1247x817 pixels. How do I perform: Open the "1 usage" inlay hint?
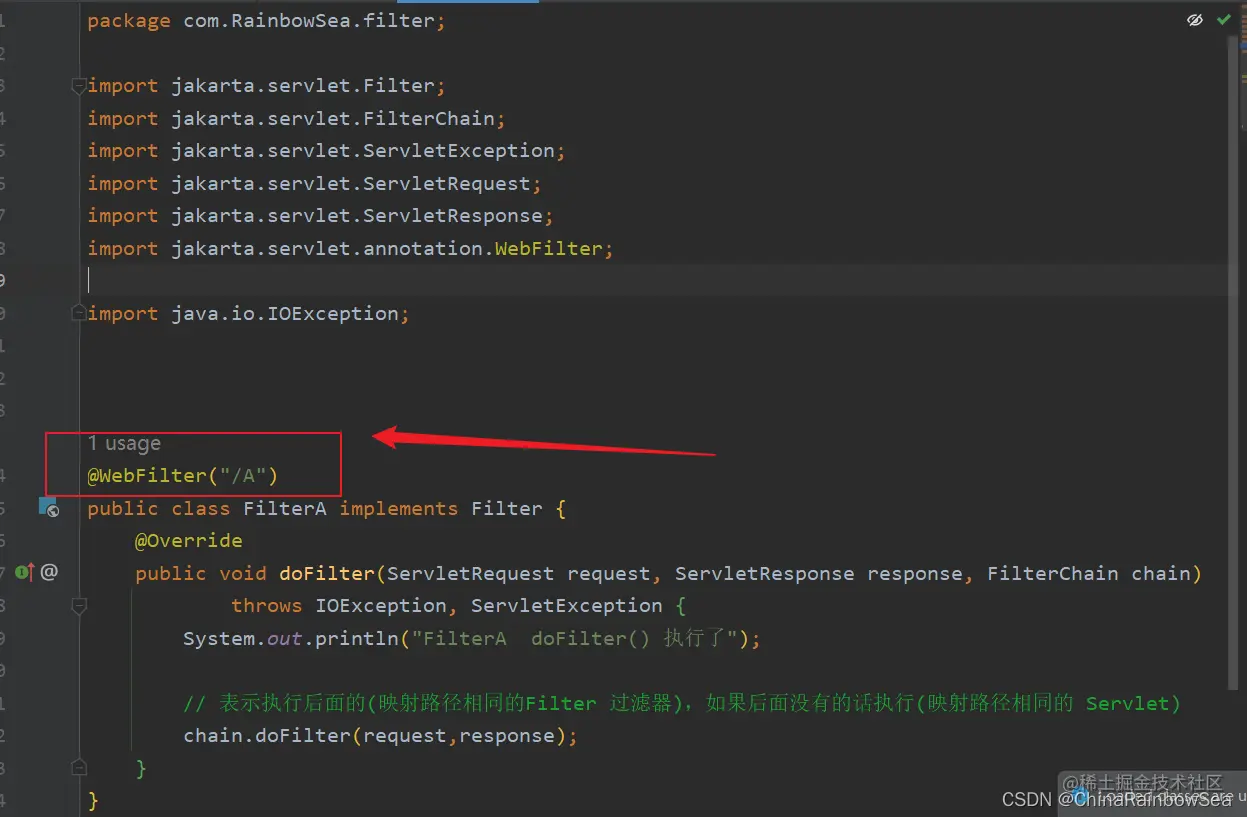click(124, 443)
